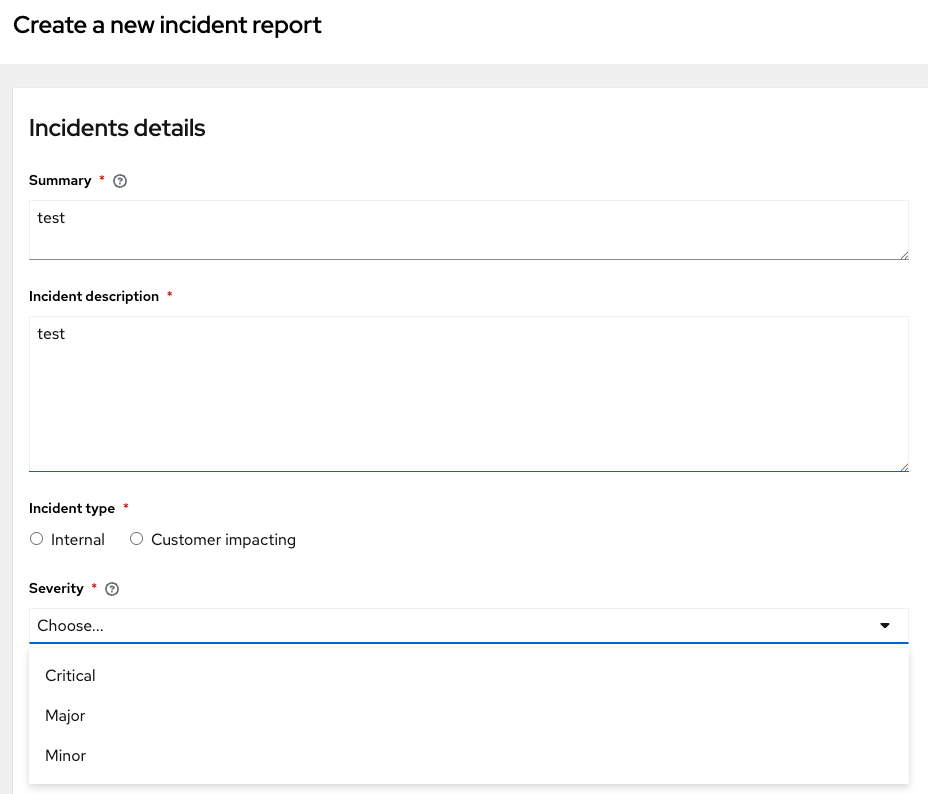Screen dimensions: 928x794
Task: Select the Customer impacting radio button
Action: [137, 539]
